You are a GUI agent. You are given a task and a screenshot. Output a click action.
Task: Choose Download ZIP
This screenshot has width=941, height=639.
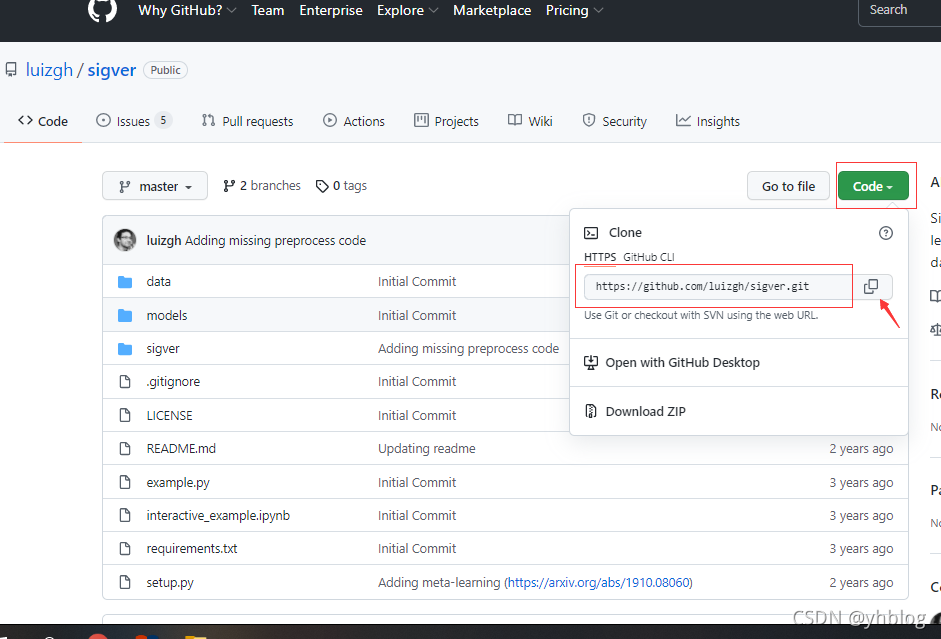click(x=645, y=411)
